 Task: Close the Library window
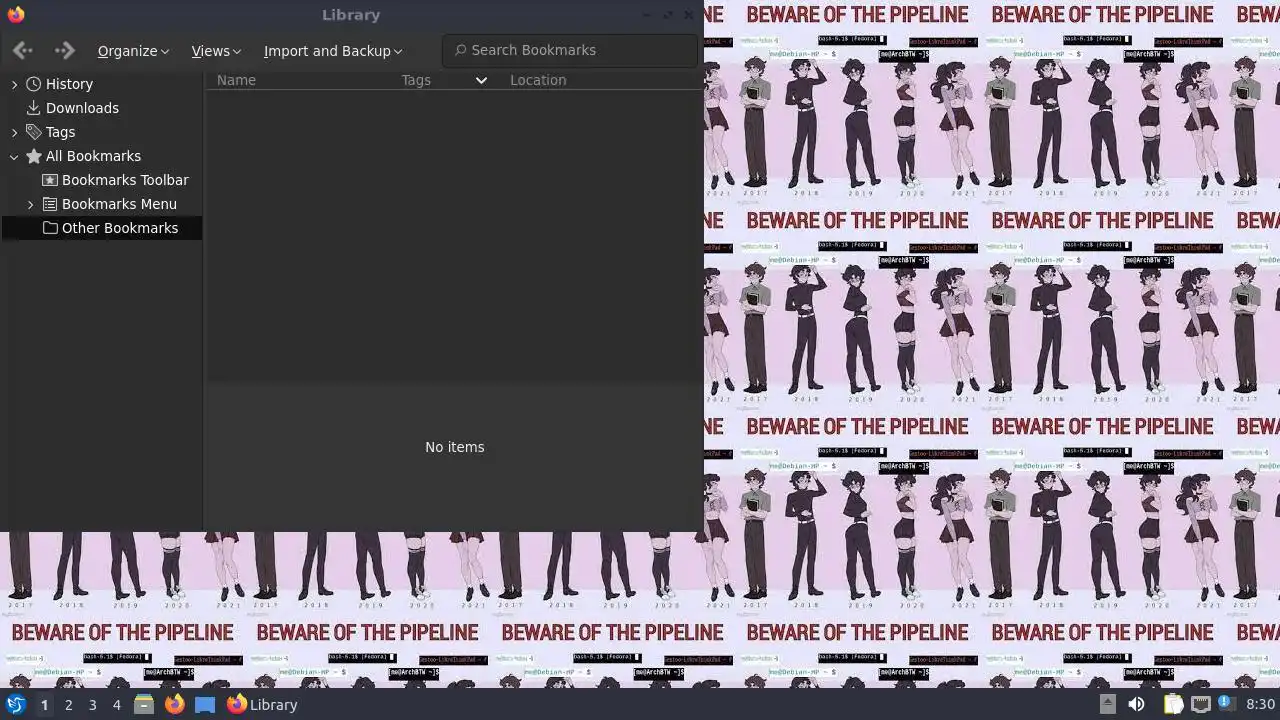(688, 14)
